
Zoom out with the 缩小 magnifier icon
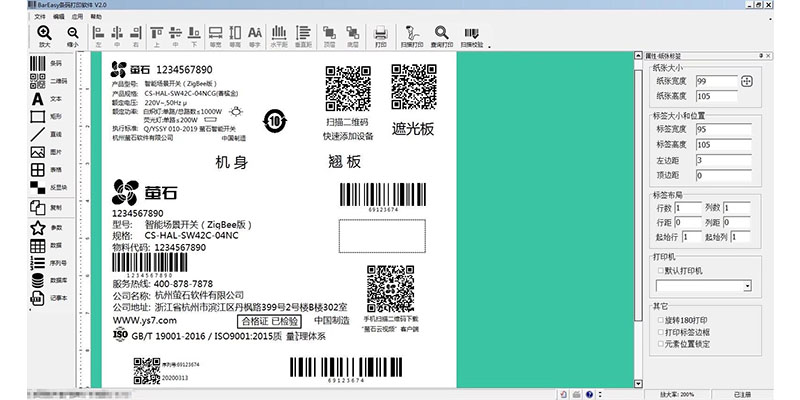tap(73, 36)
